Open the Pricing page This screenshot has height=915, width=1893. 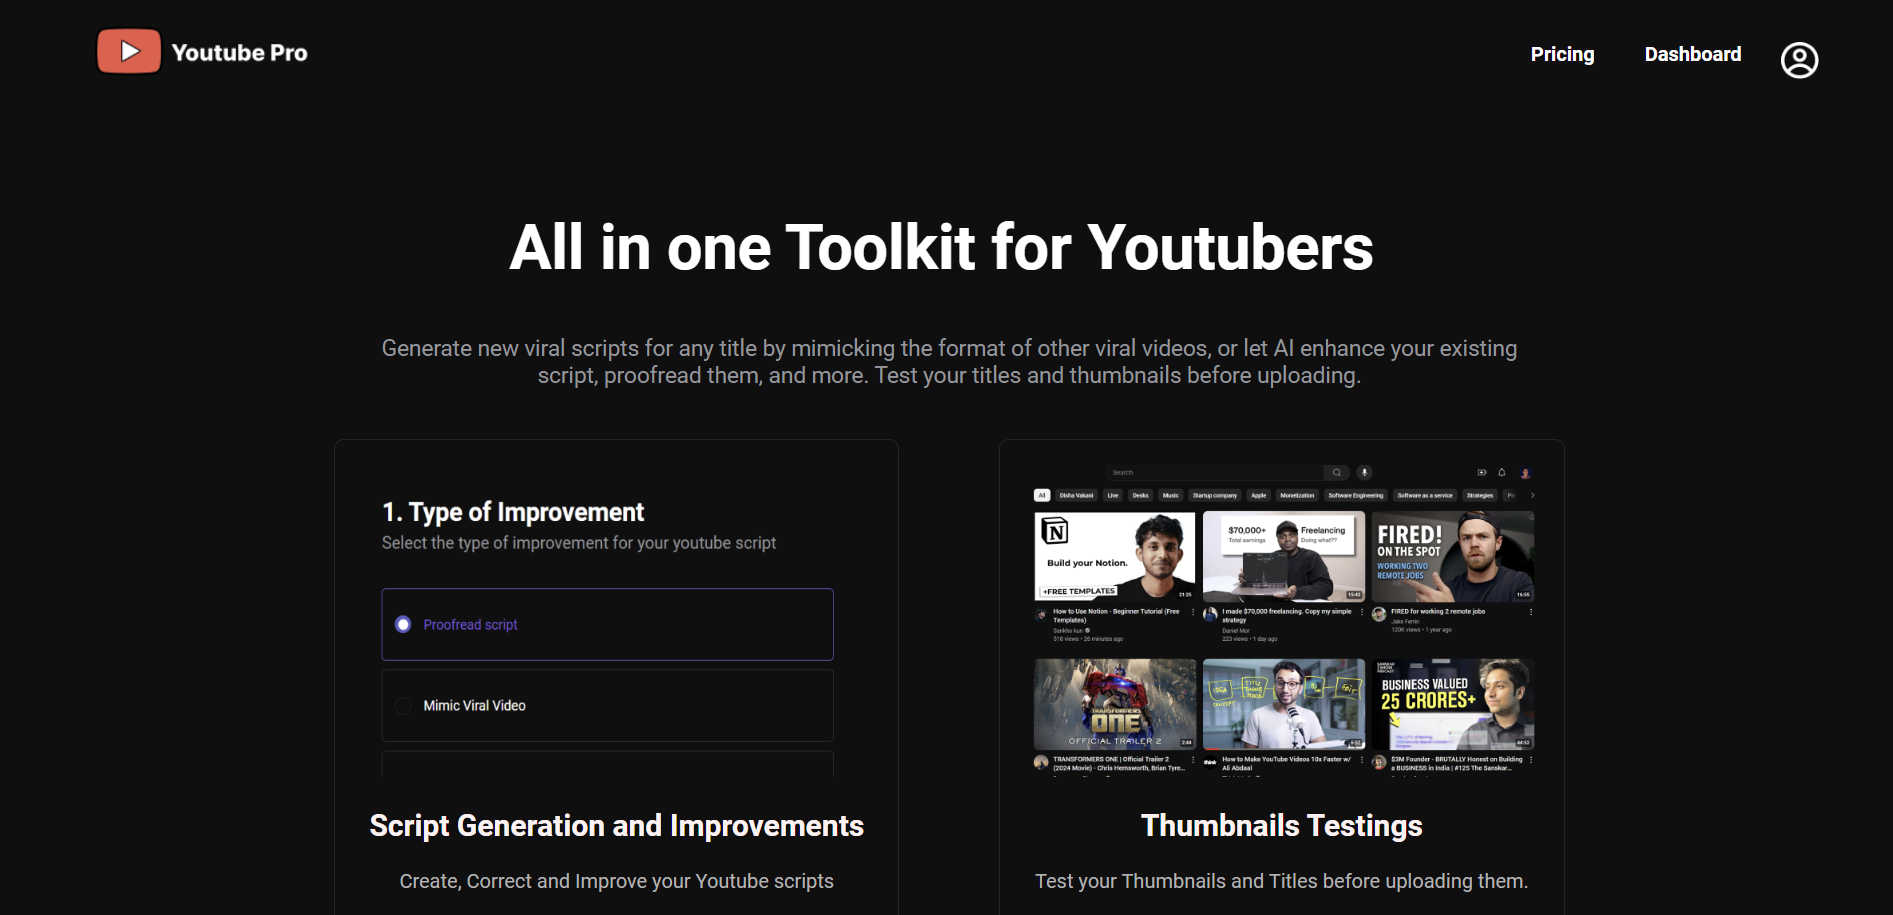(1562, 54)
